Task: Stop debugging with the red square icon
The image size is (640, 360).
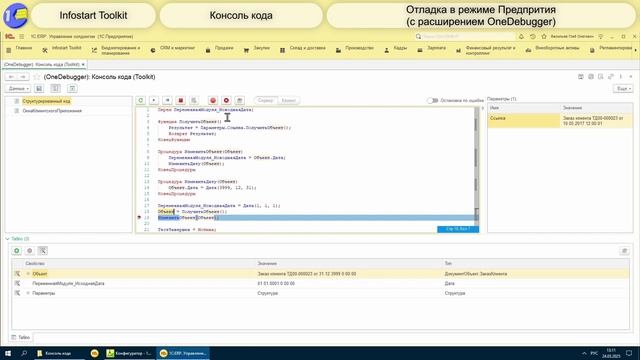Action: (x=181, y=100)
